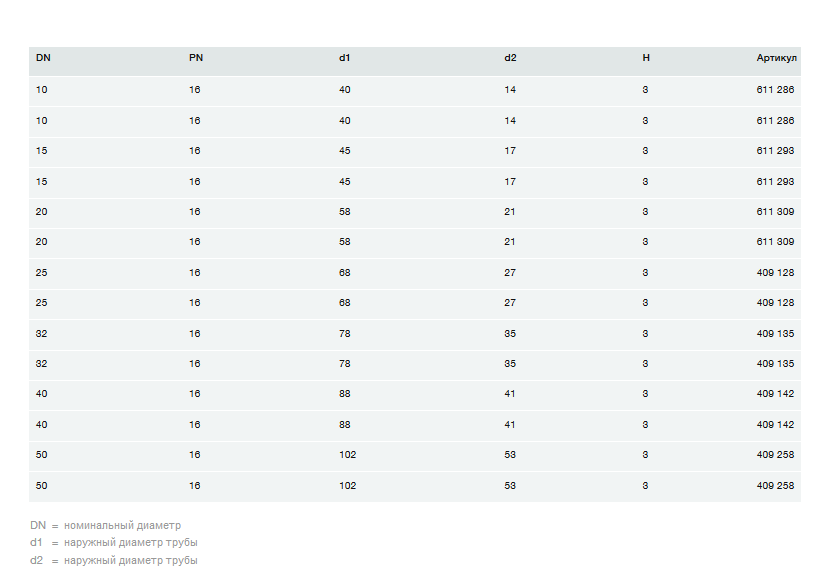Click d2 value 14 in the second row
Viewport: 816px width, 571px height.
coord(510,121)
